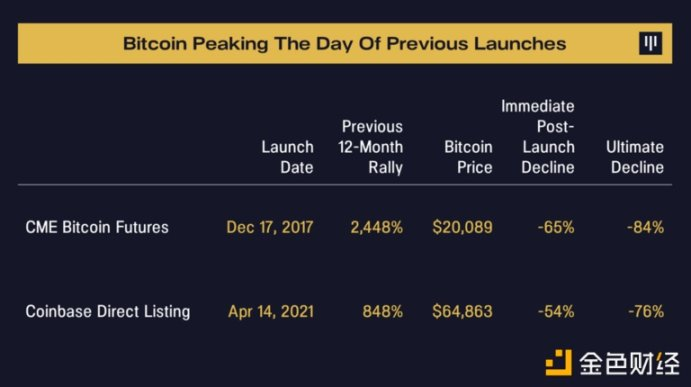Click the -84% ultimate decline value
691x387 pixels.
[646, 227]
